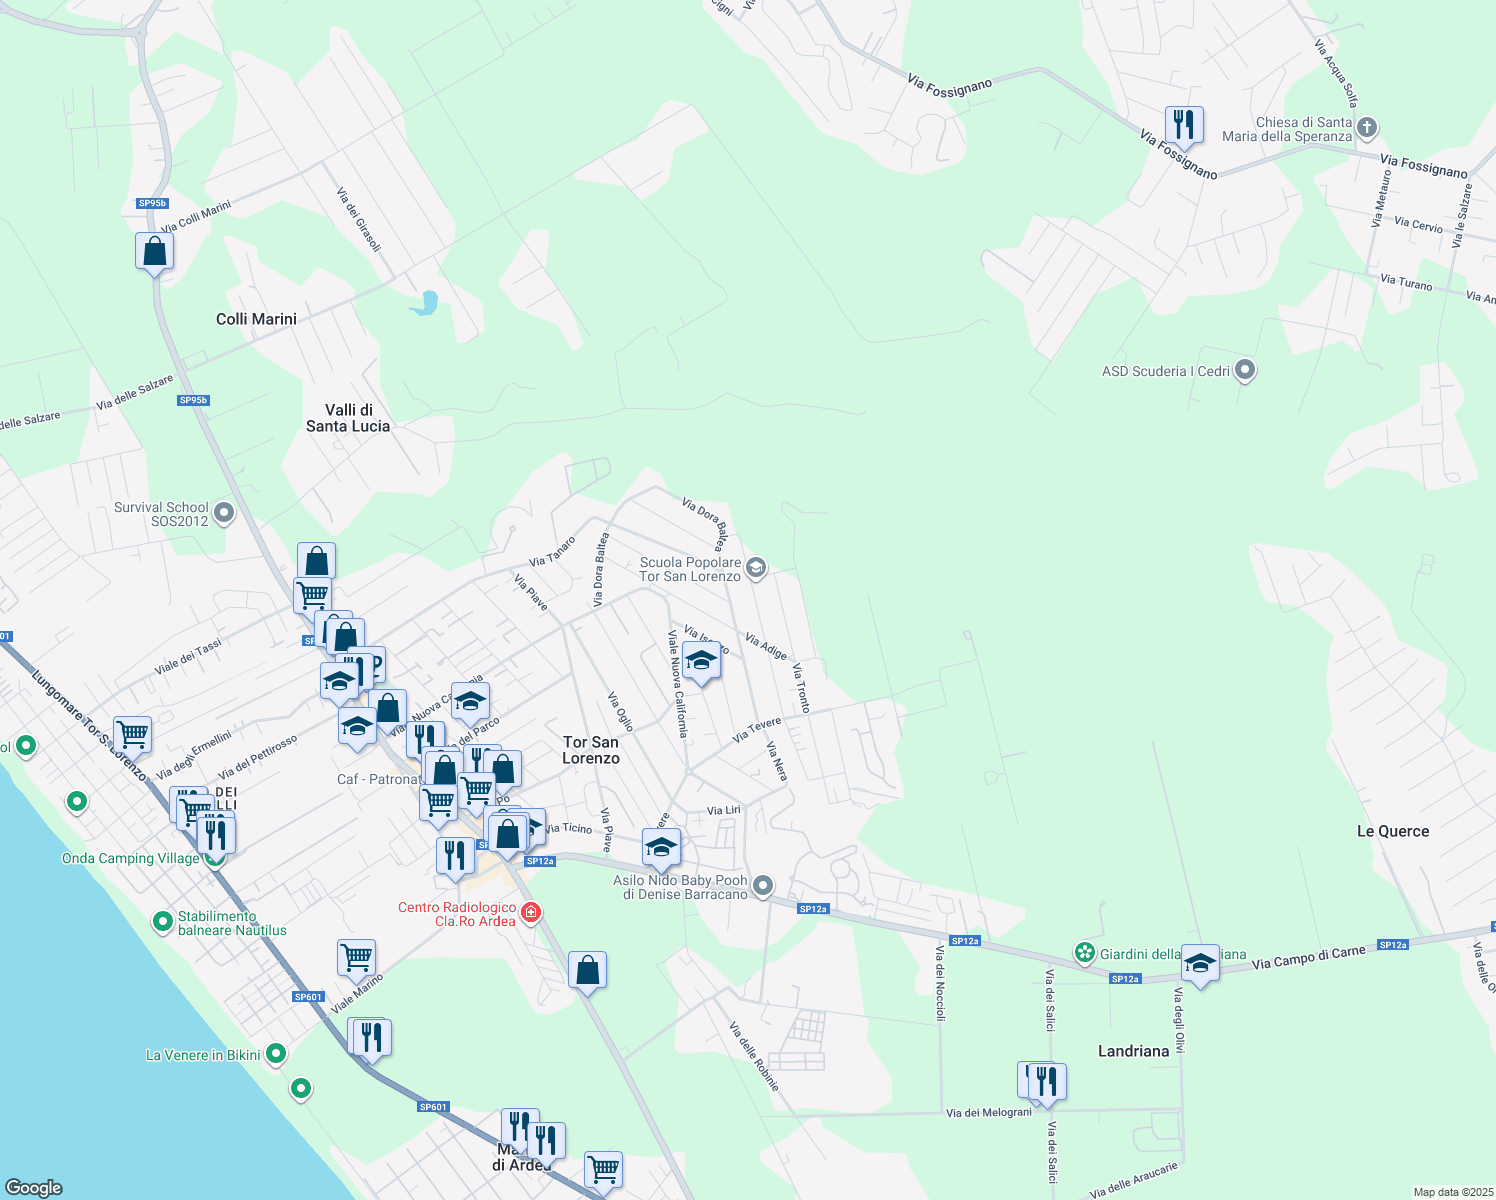Select the shopping bag icon below Viale Marino
This screenshot has height=1200, width=1496.
click(x=588, y=968)
